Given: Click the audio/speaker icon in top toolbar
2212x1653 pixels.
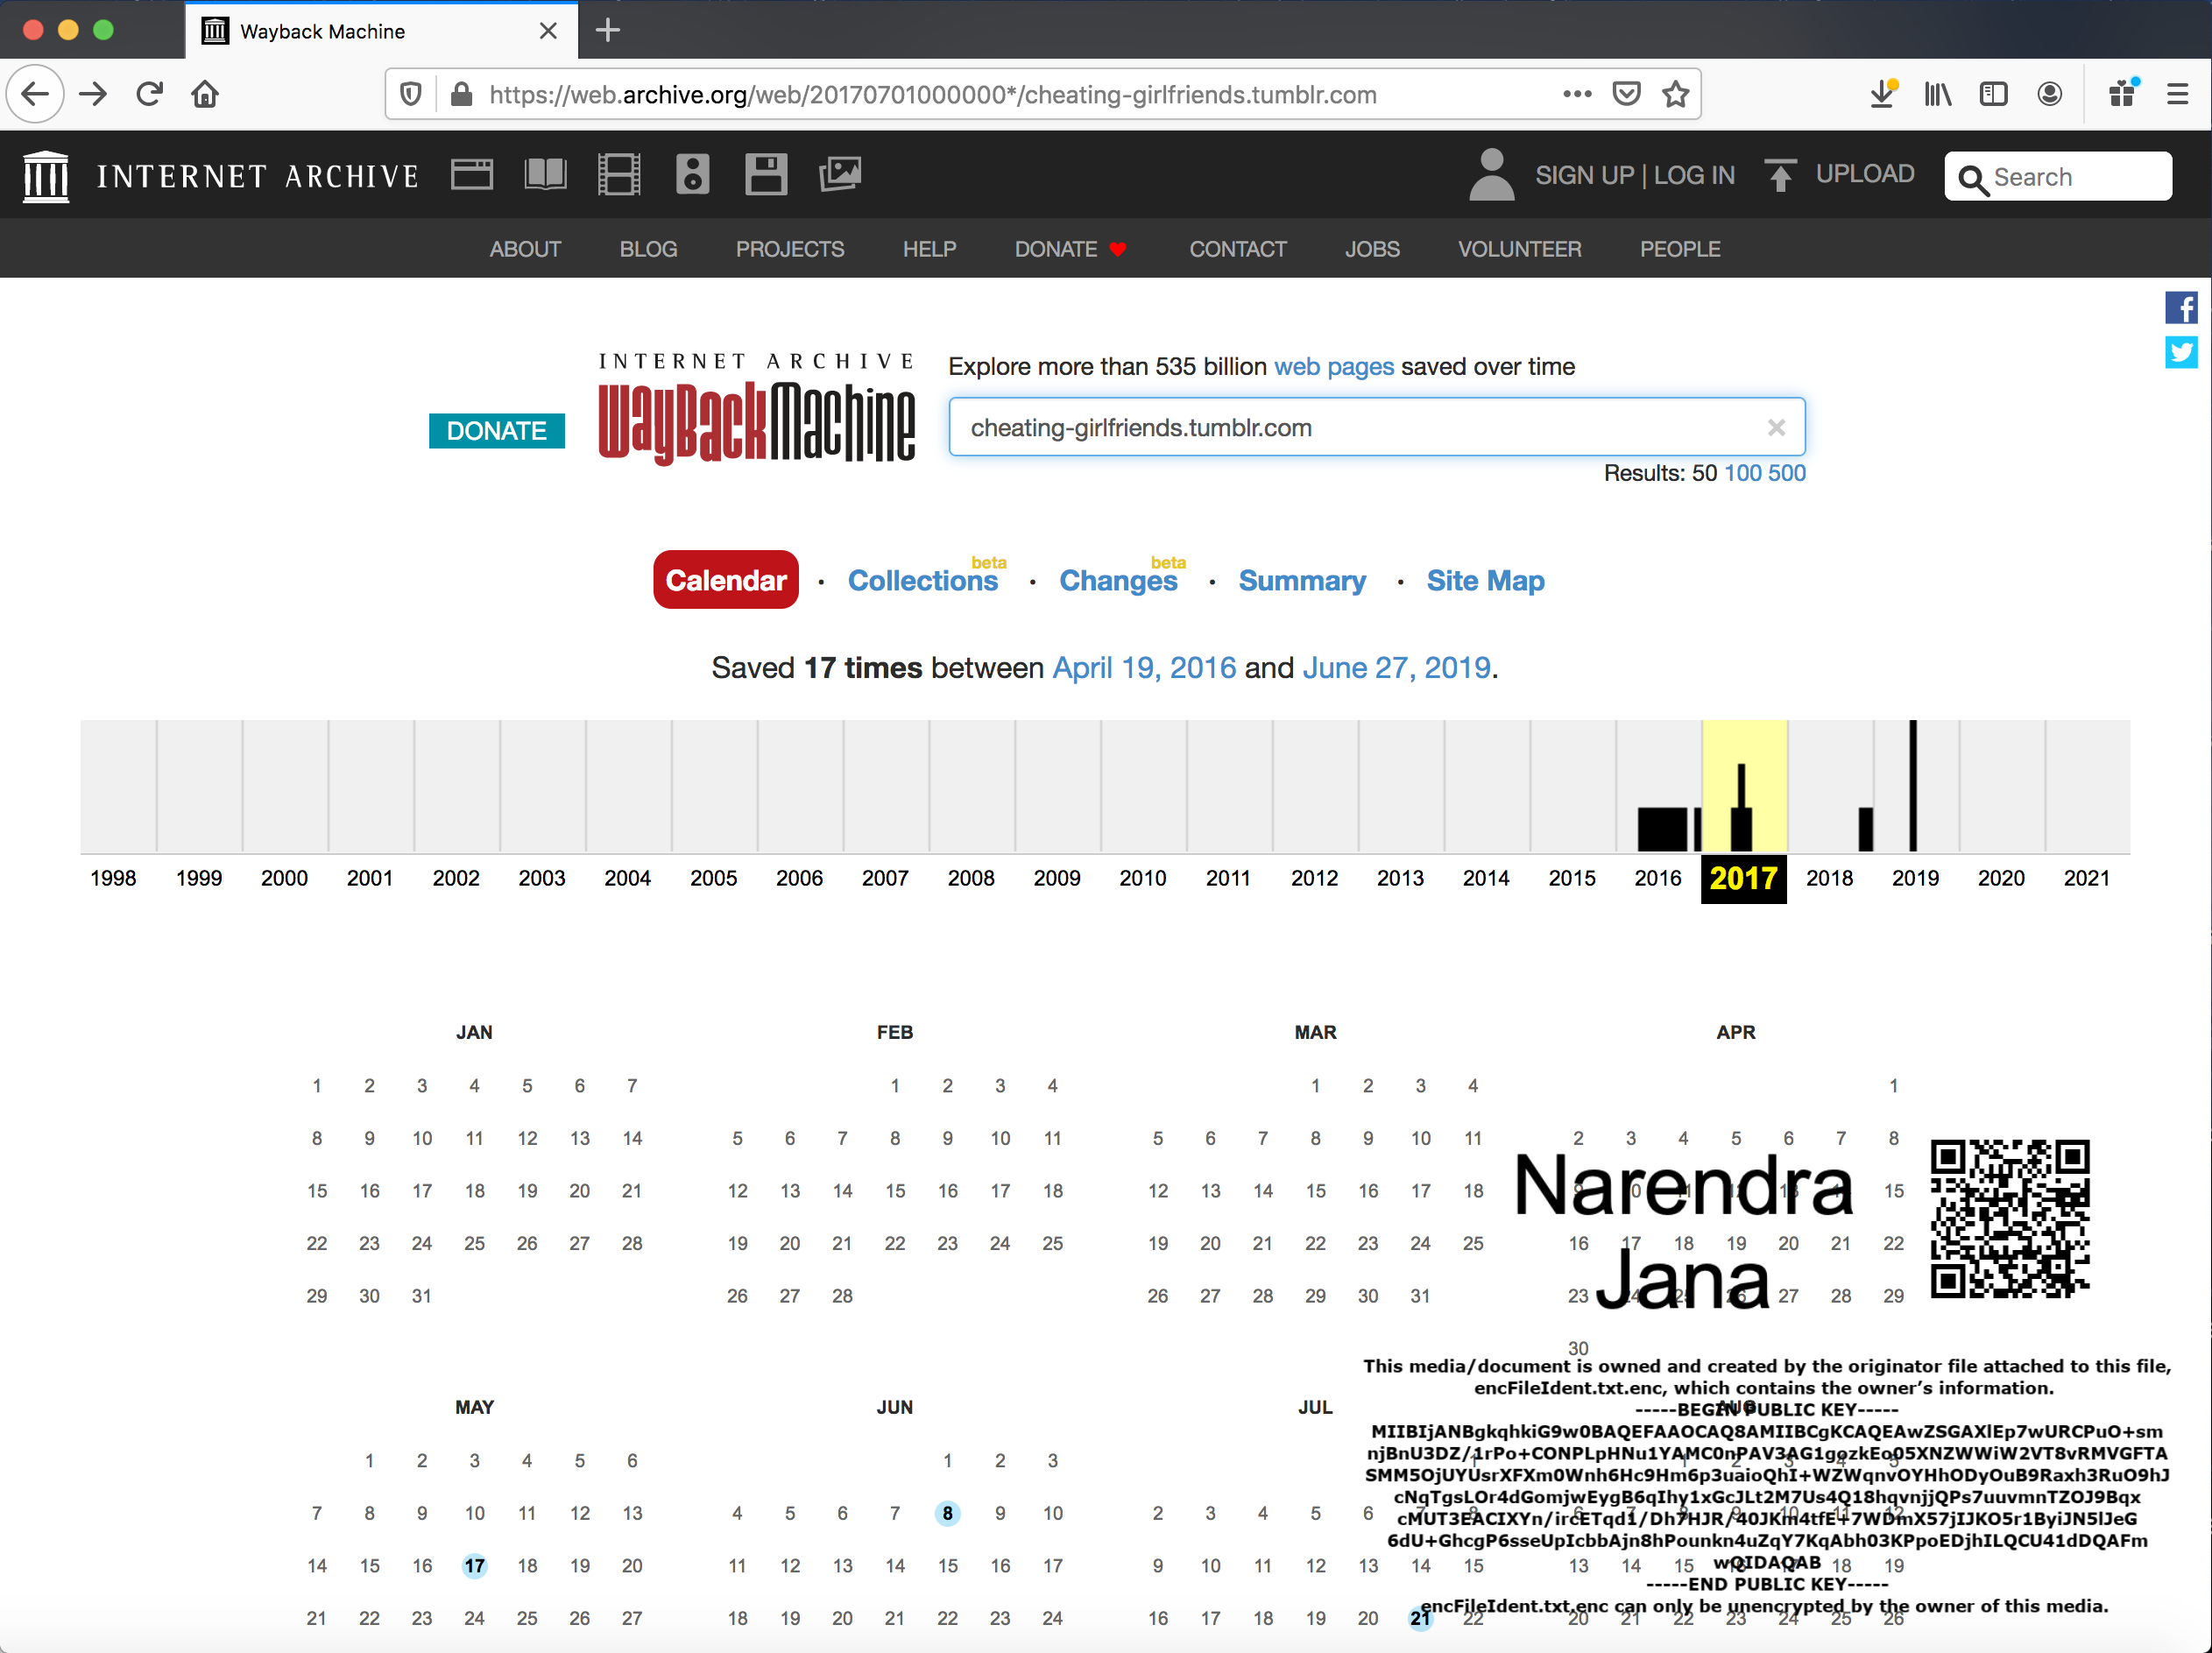Looking at the screenshot, I should 689,173.
